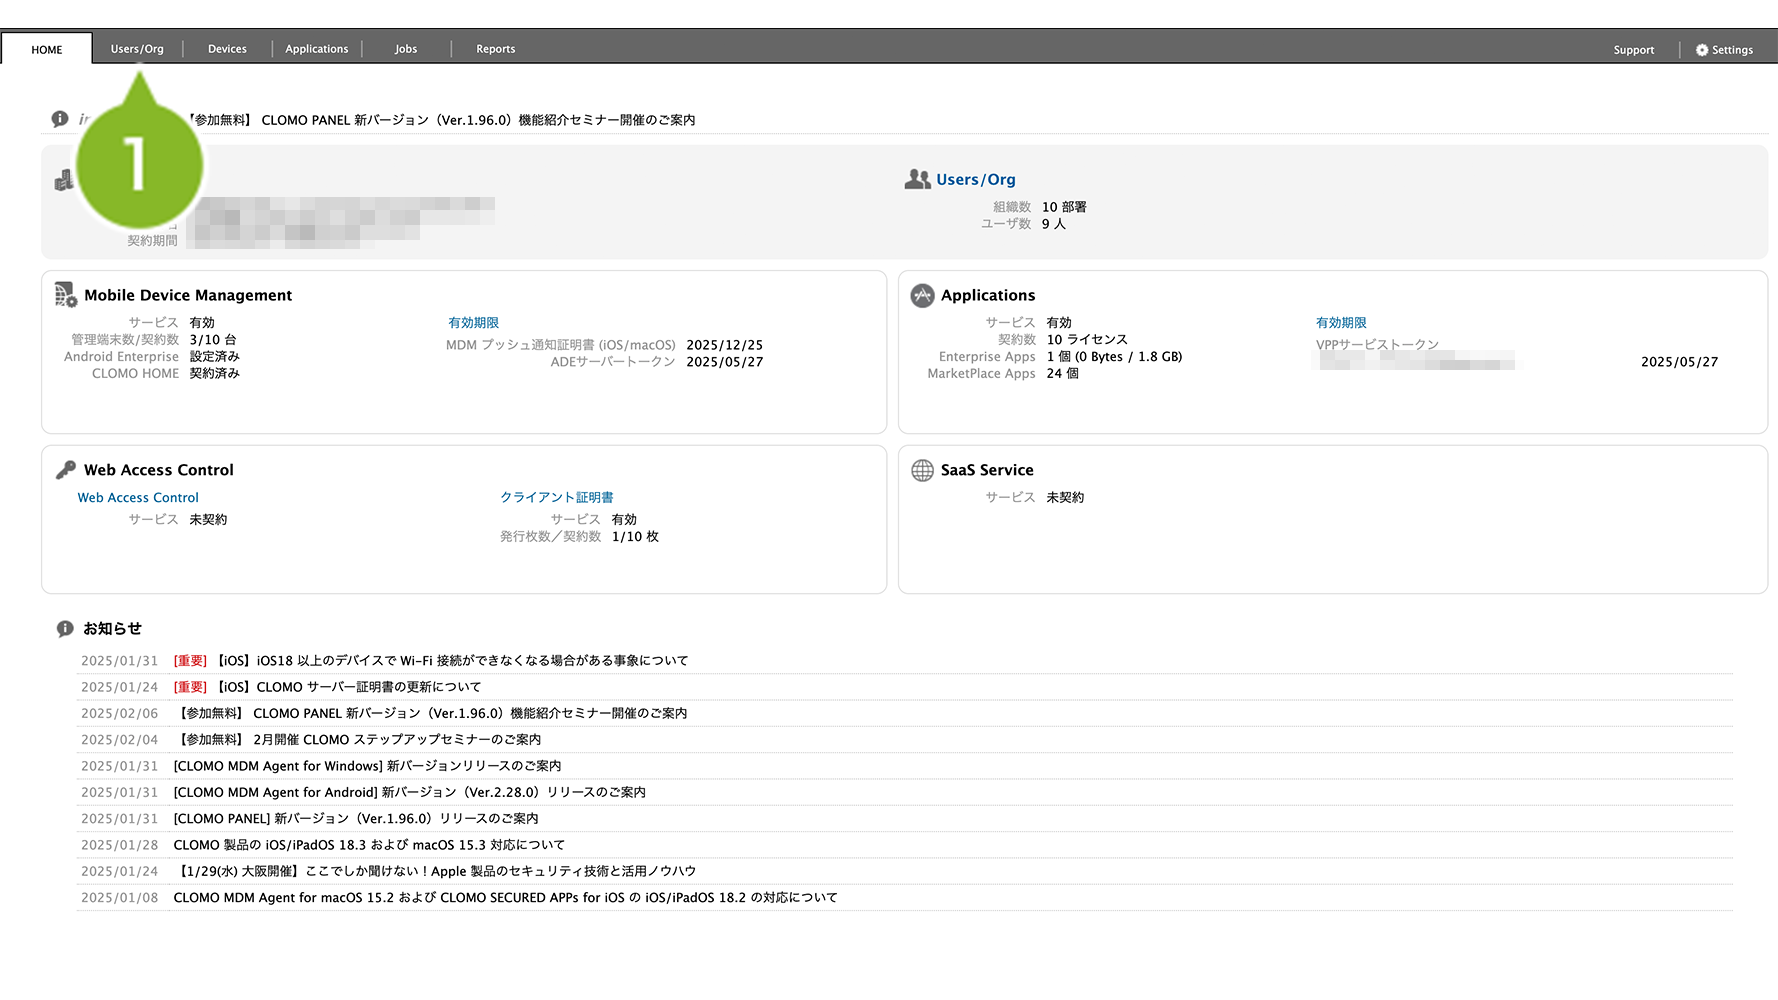Open the Support menu

click(1634, 50)
